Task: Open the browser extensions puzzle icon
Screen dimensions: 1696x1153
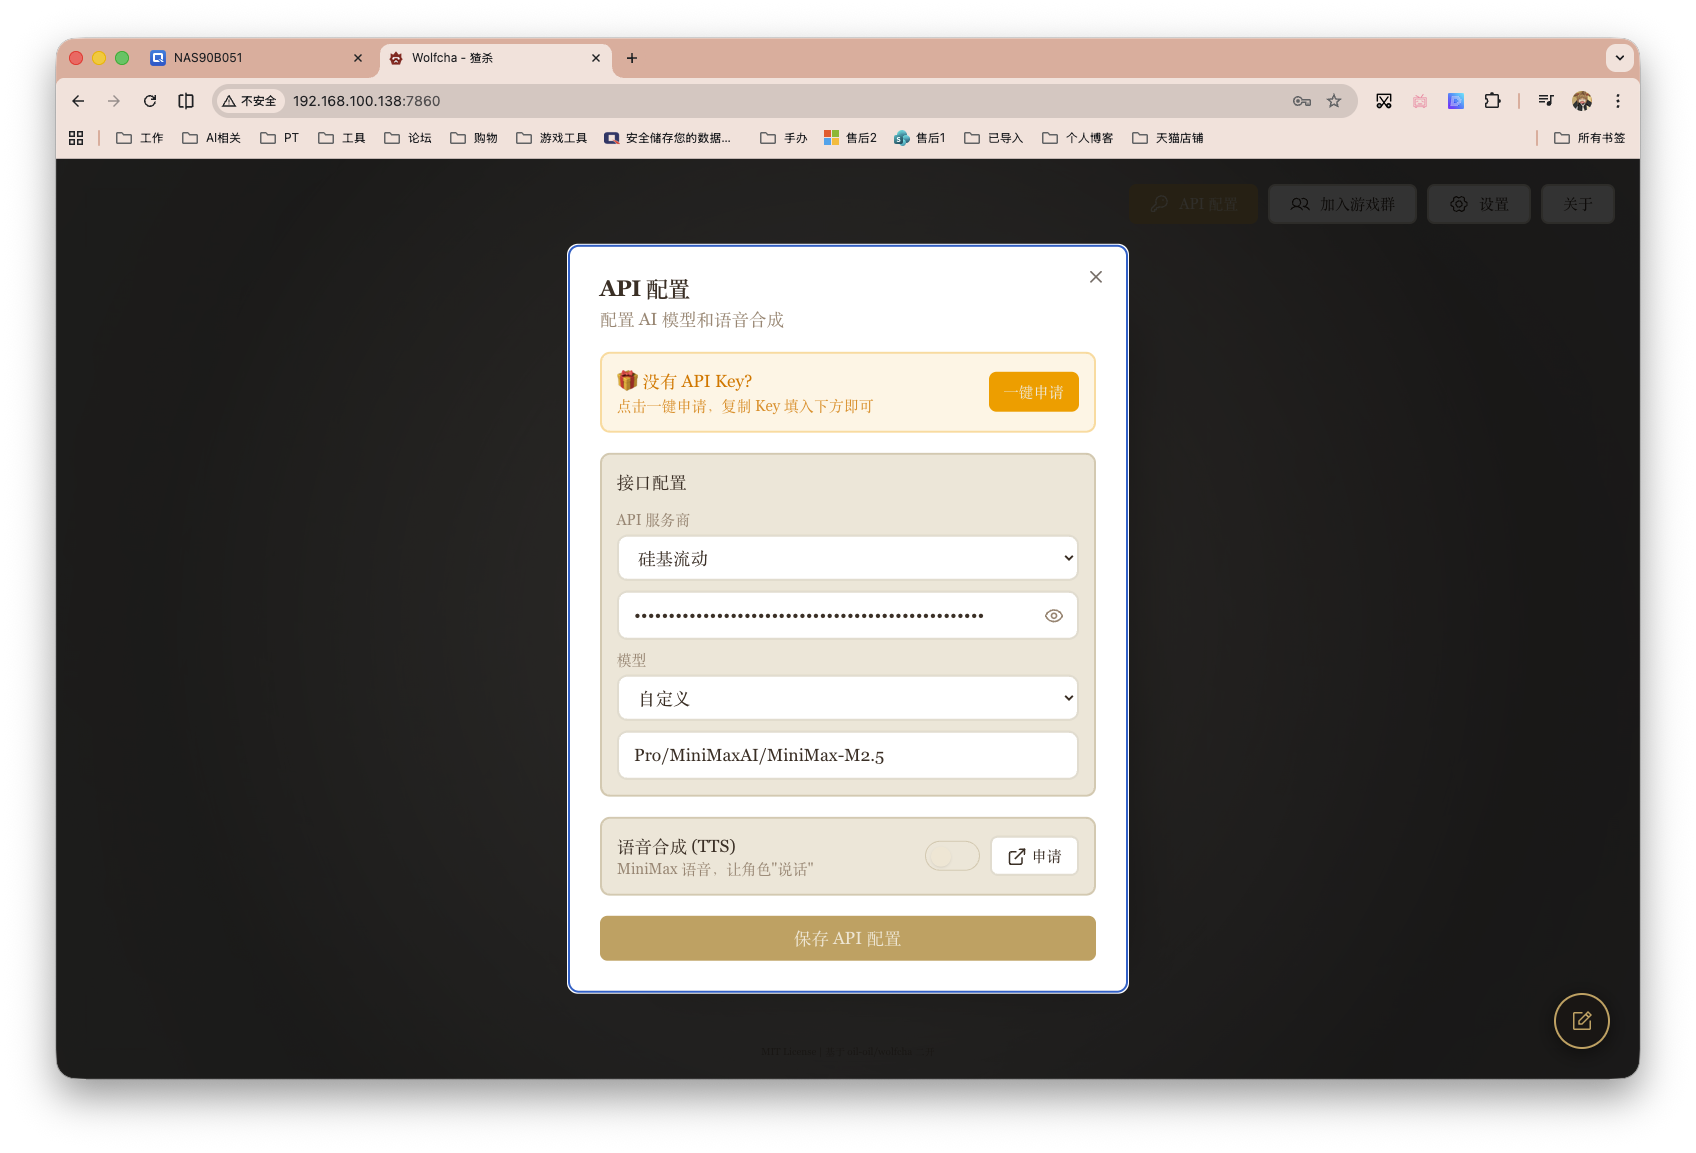Action: 1492,101
